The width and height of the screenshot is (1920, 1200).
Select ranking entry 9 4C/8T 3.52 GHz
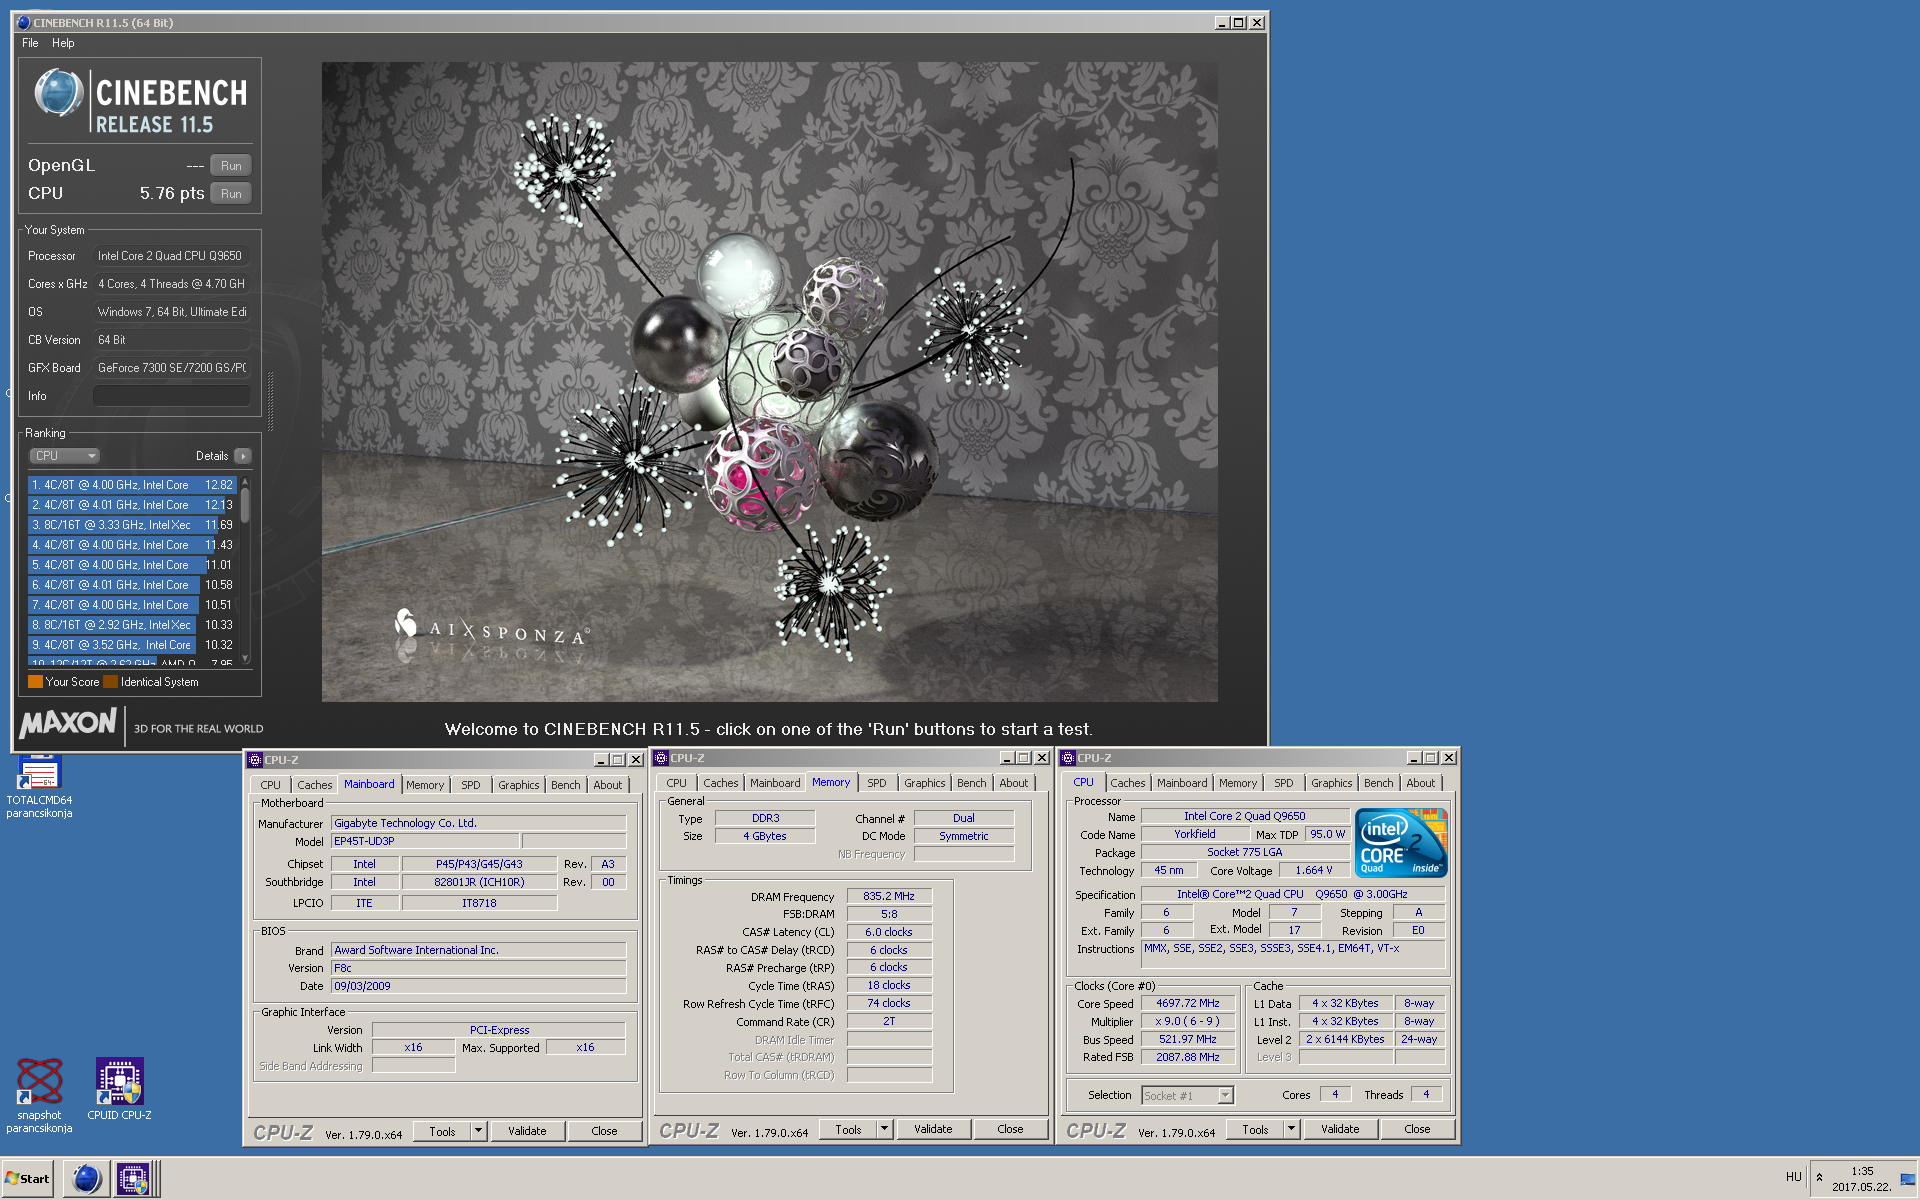131,645
